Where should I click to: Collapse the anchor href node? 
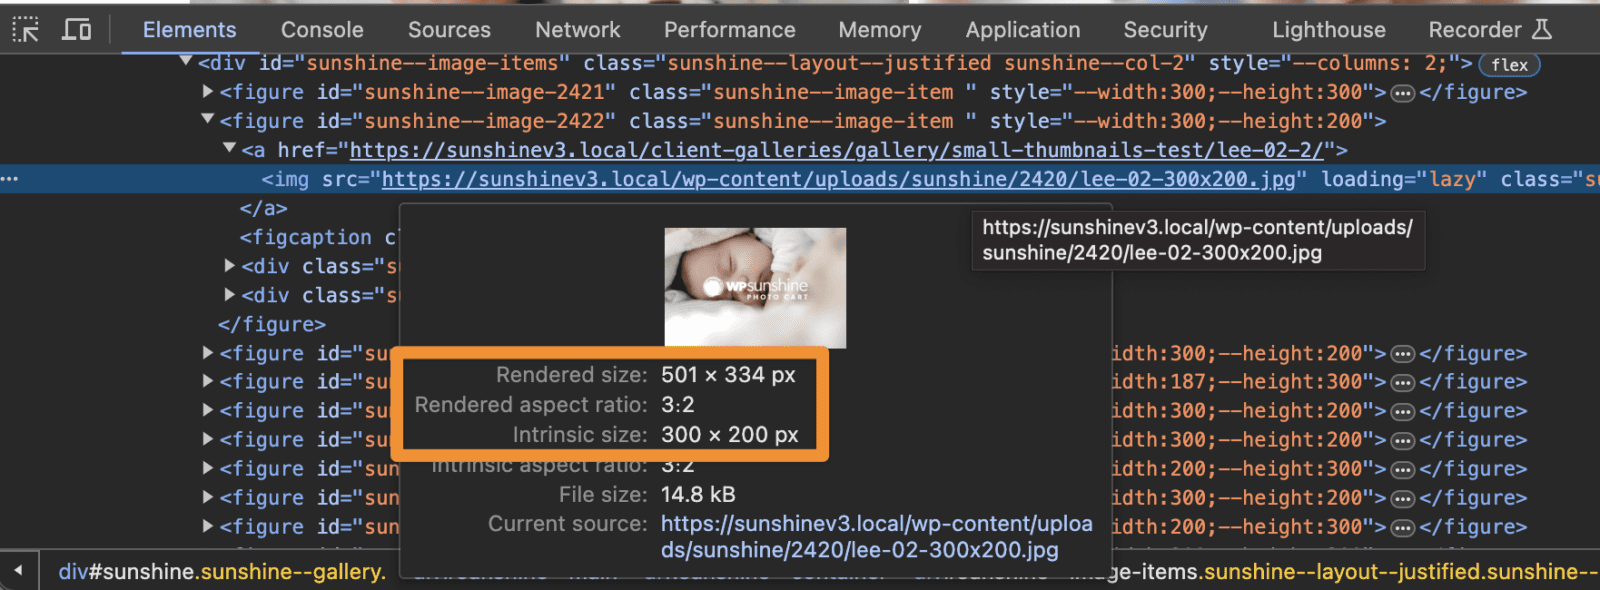pos(230,149)
